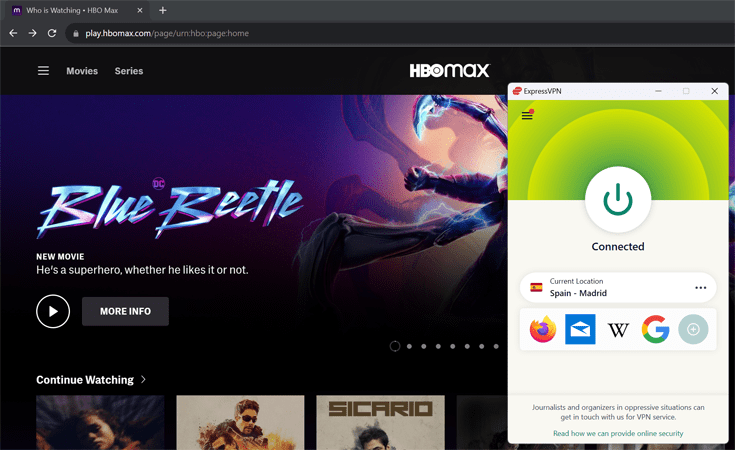Click the HBO Max logo
Image resolution: width=735 pixels, height=450 pixels.
[449, 71]
